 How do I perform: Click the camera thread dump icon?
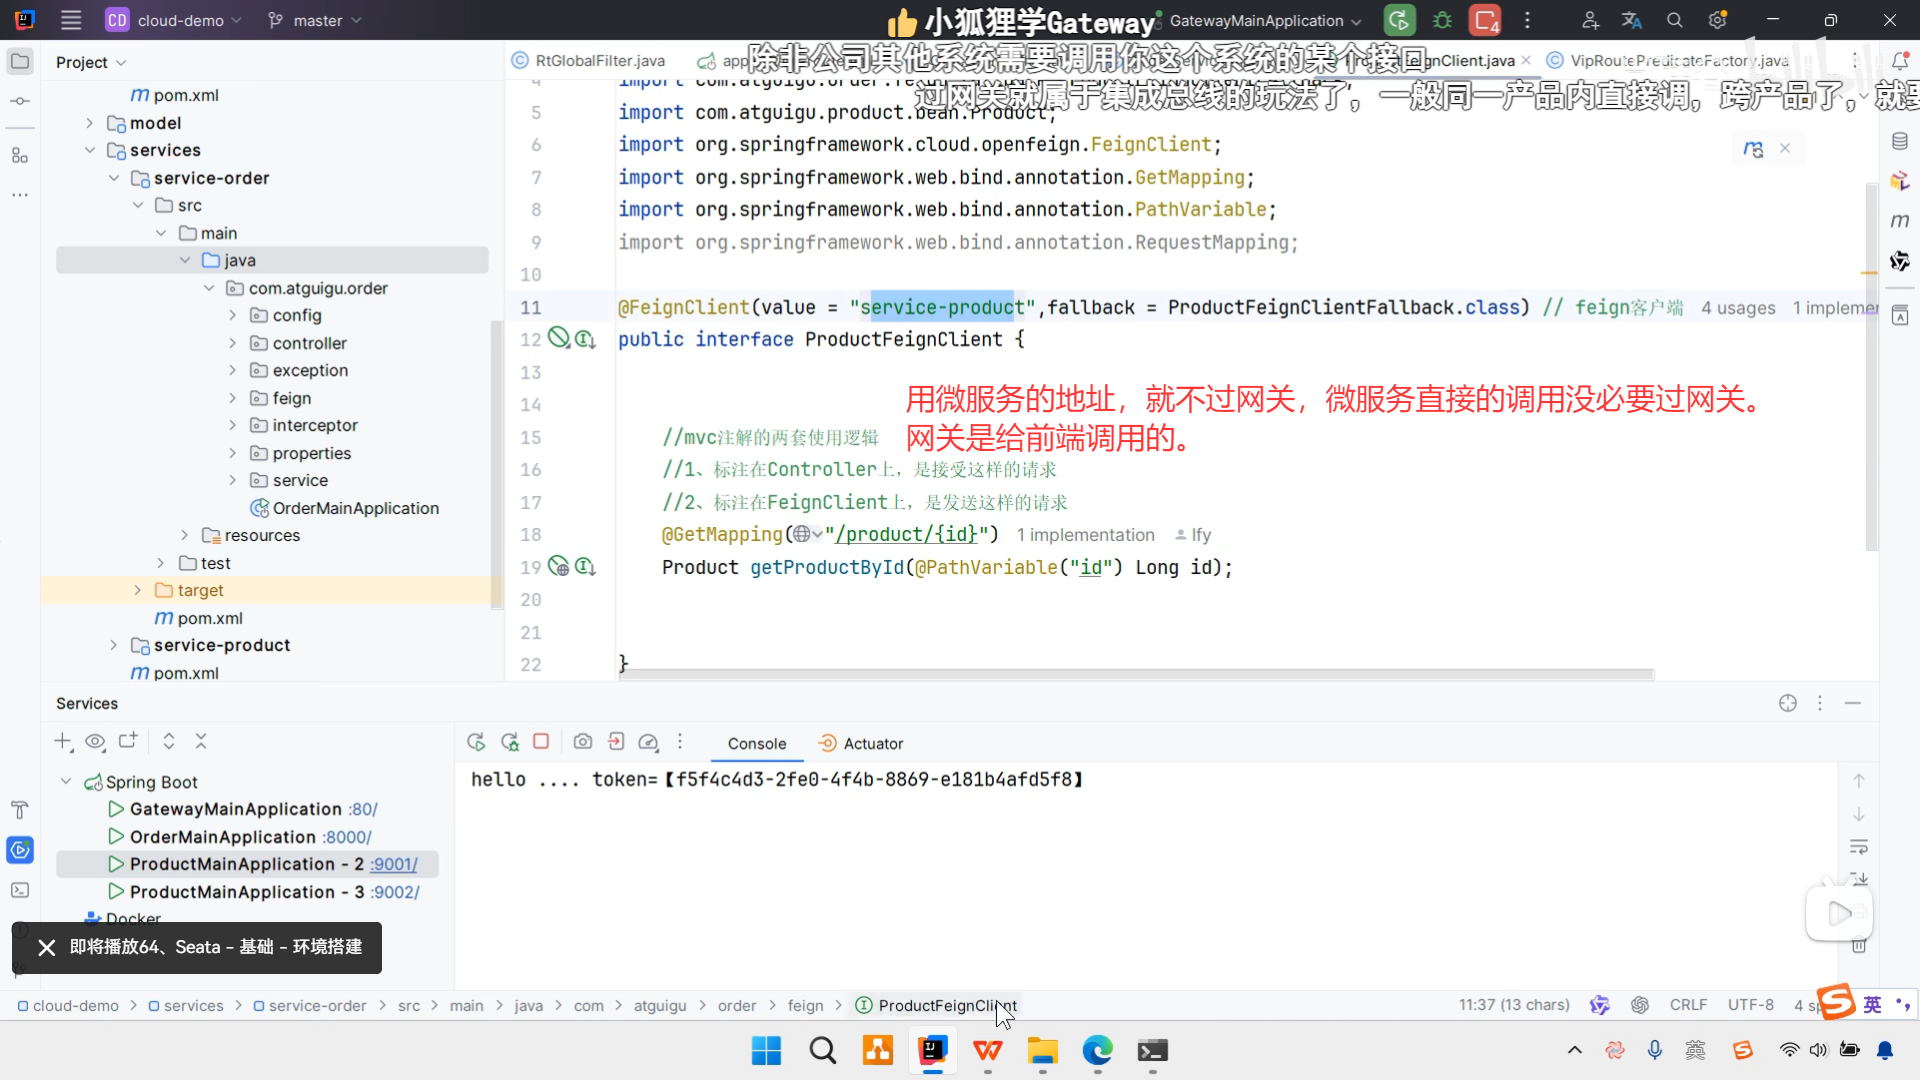[x=583, y=742]
